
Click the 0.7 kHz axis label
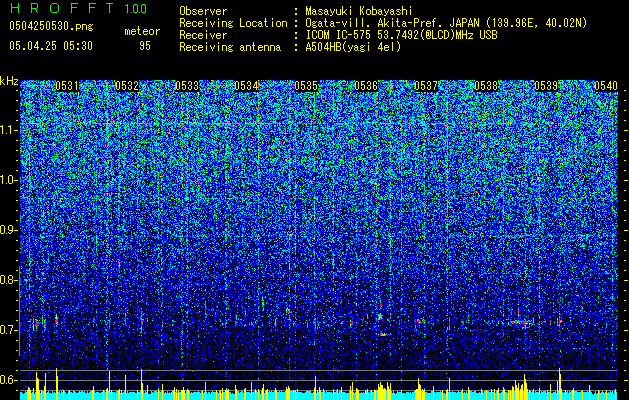click(x=9, y=330)
